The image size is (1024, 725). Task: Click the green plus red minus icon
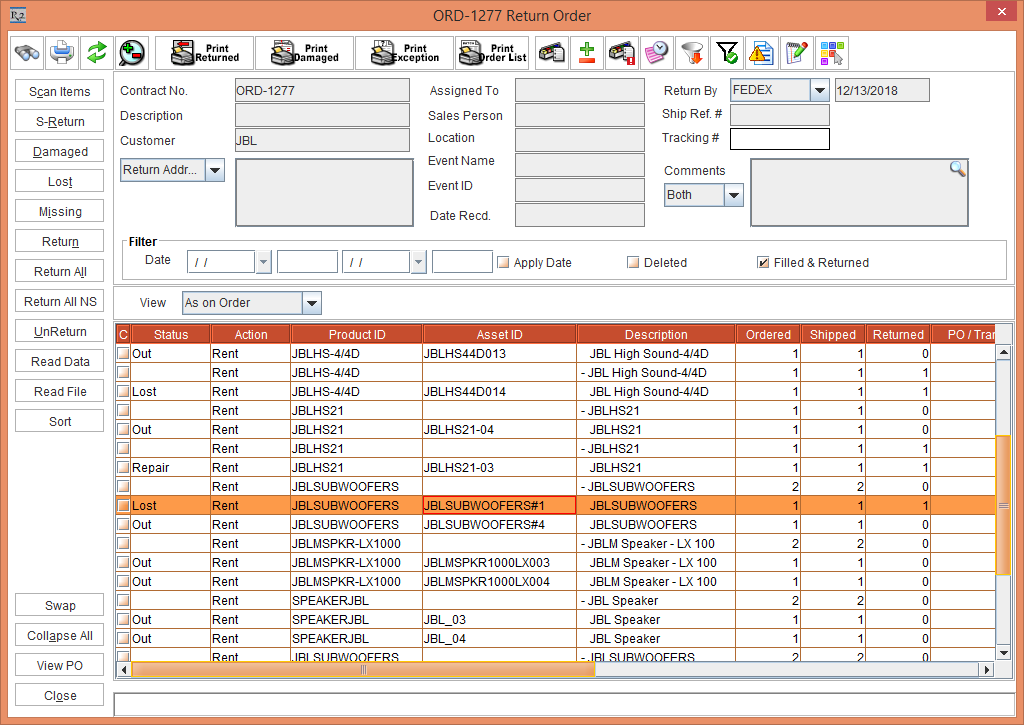click(587, 52)
